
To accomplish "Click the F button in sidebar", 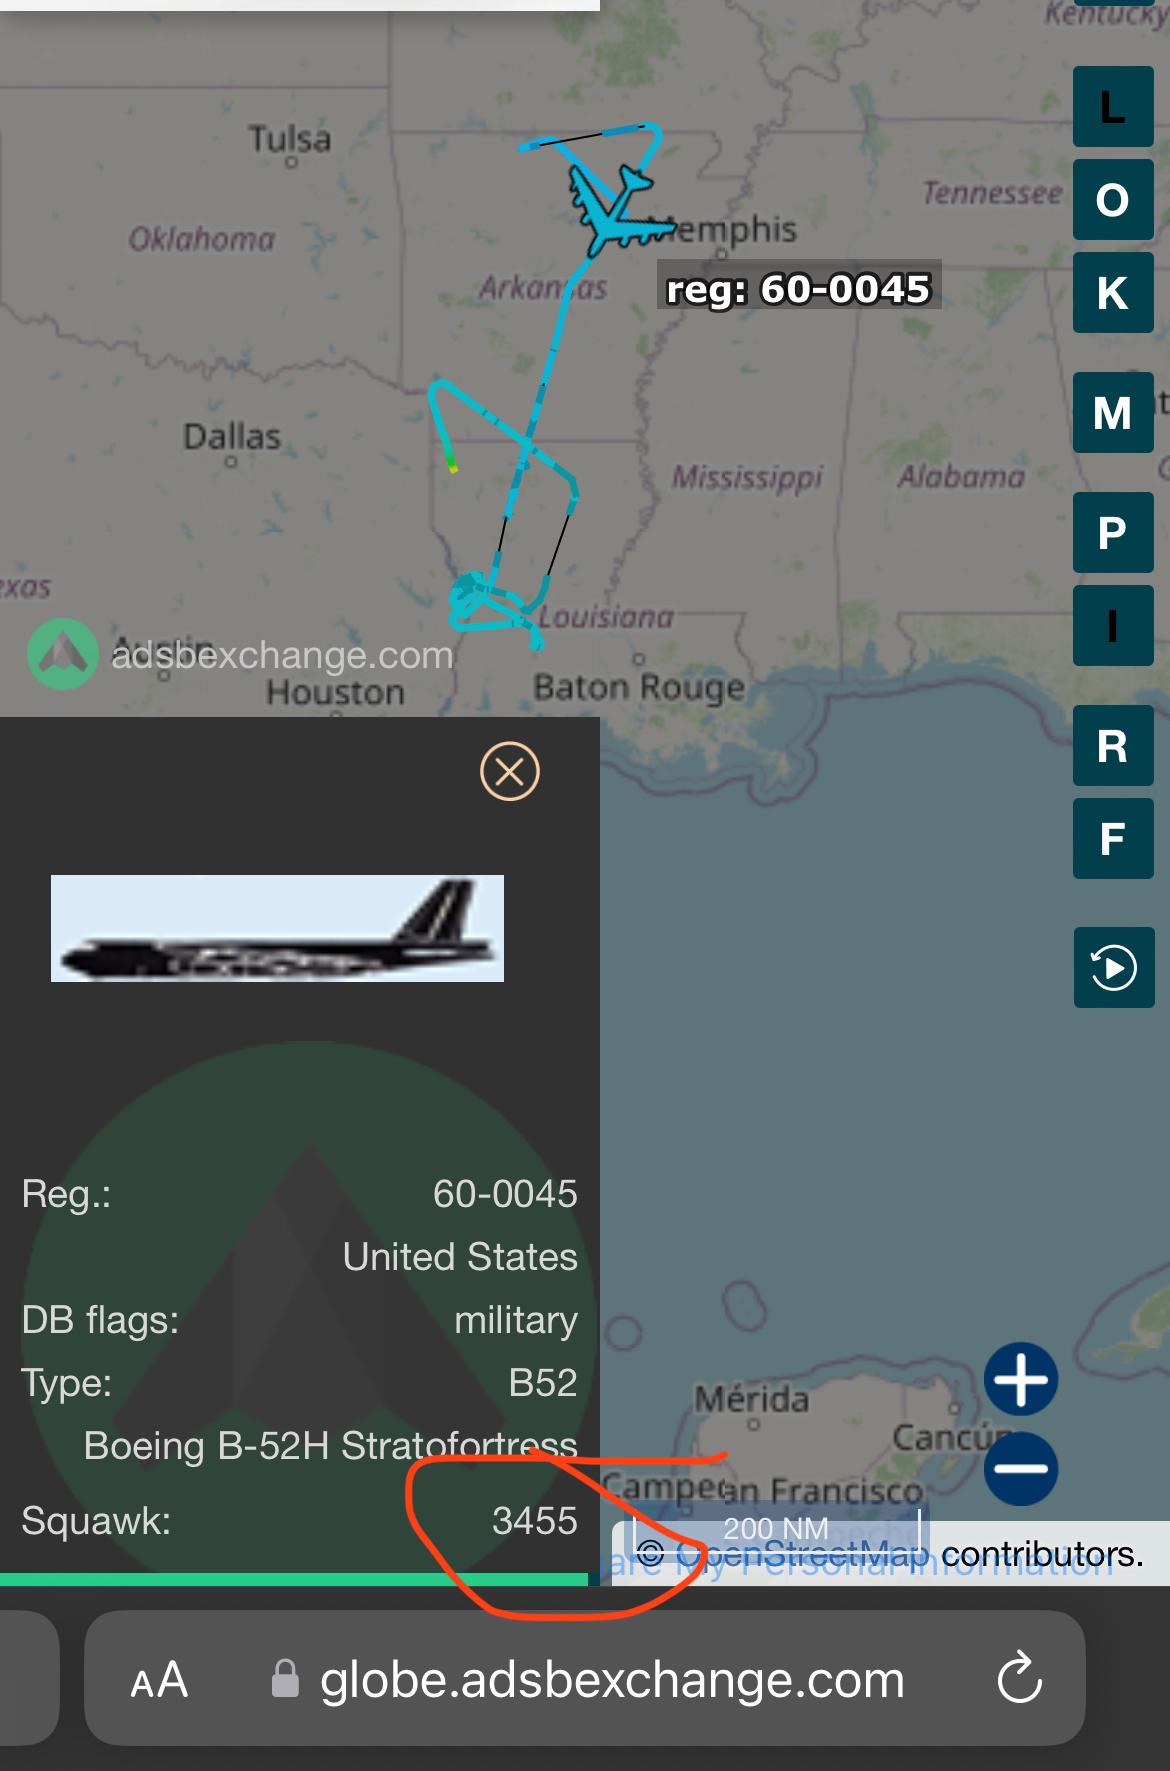I will tap(1113, 839).
